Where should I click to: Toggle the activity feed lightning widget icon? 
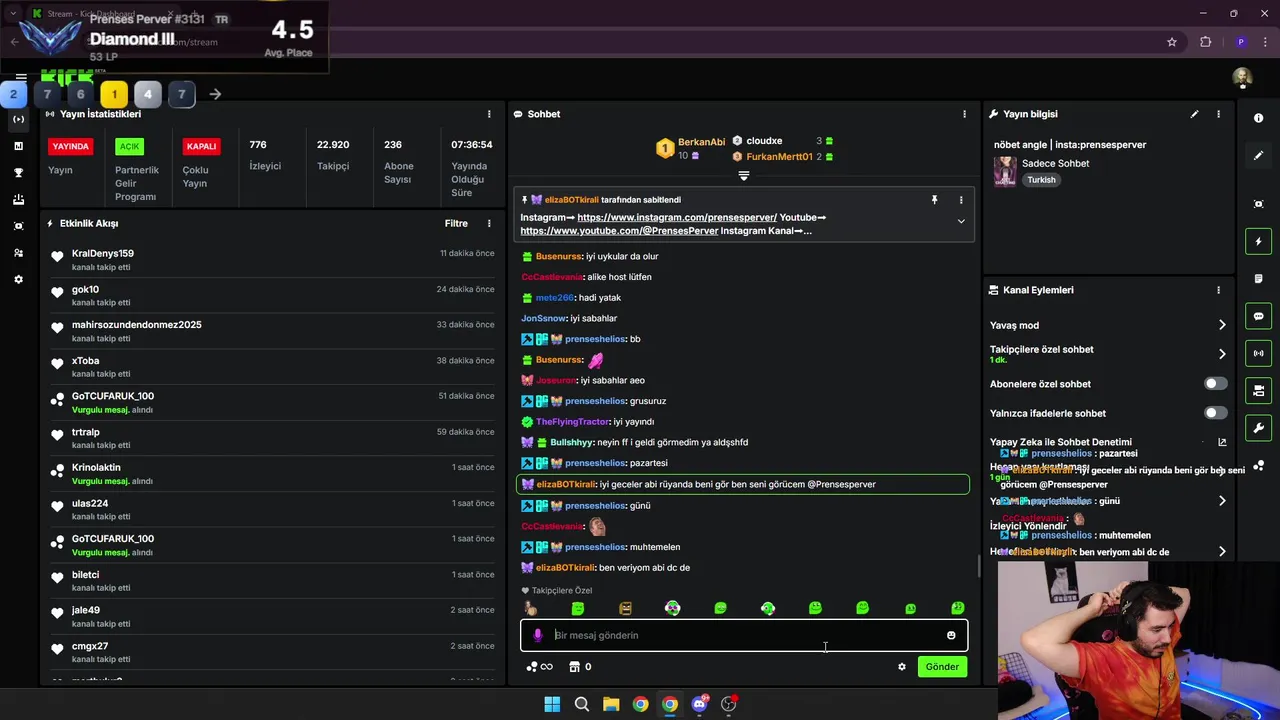1258,241
